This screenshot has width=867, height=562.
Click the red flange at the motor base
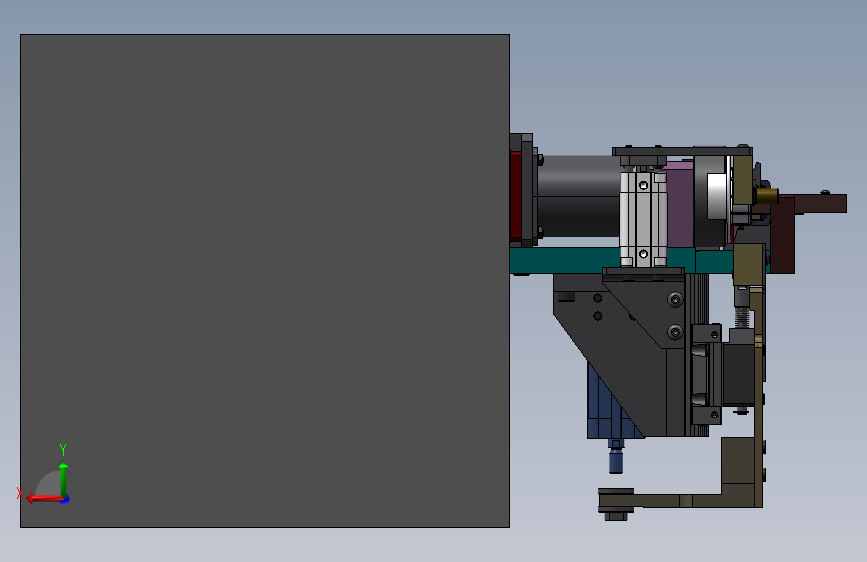(515, 196)
